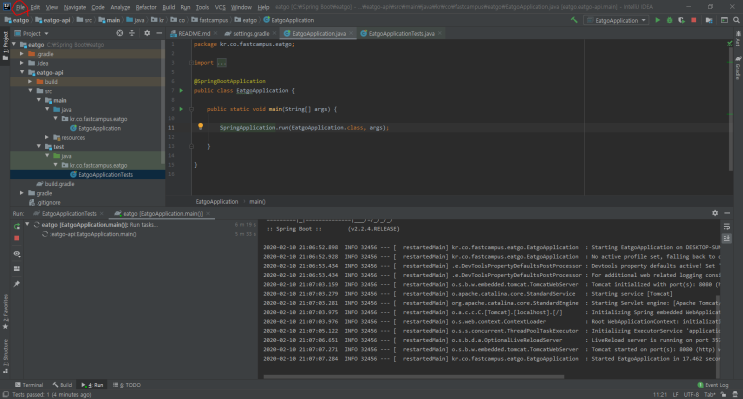Screen dimensions: 743x399
Task: Collapse the src folder
Action: click(x=30, y=91)
